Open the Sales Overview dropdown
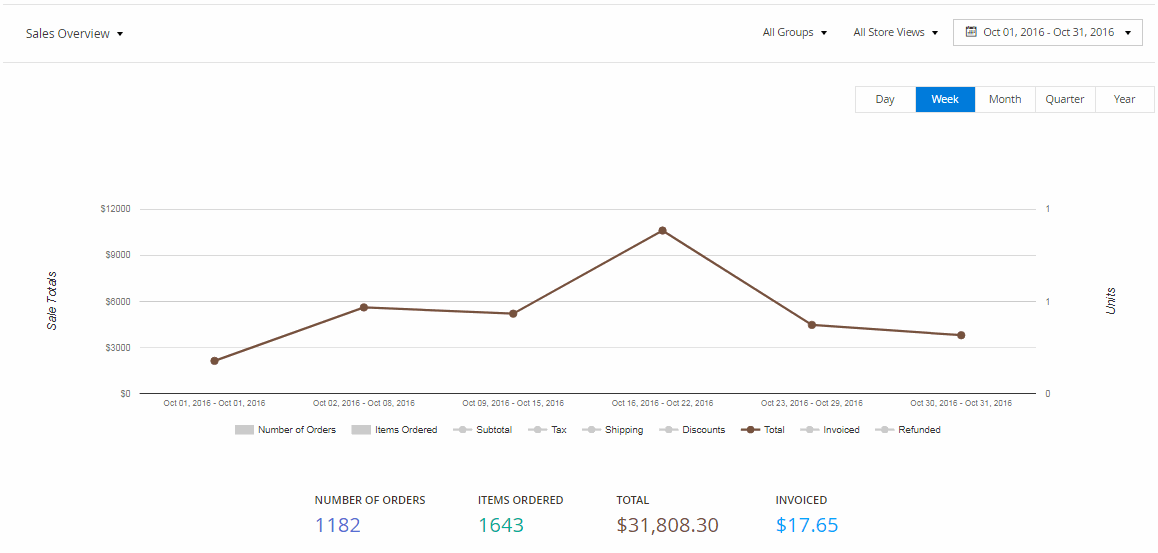 tap(74, 33)
